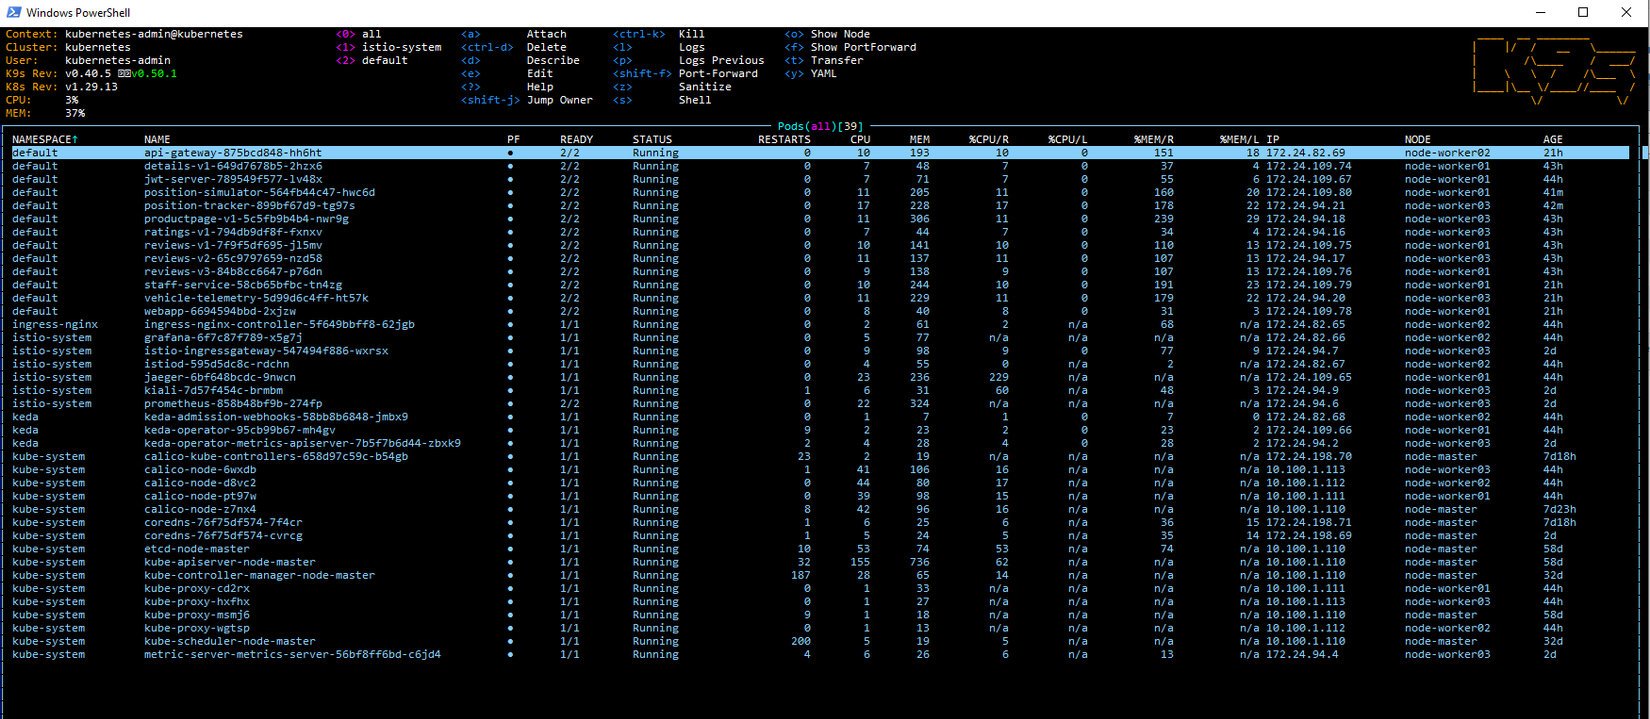Viewport: 1650px width, 719px height.
Task: Click the Sanitize shortcut hint
Action: pos(705,87)
